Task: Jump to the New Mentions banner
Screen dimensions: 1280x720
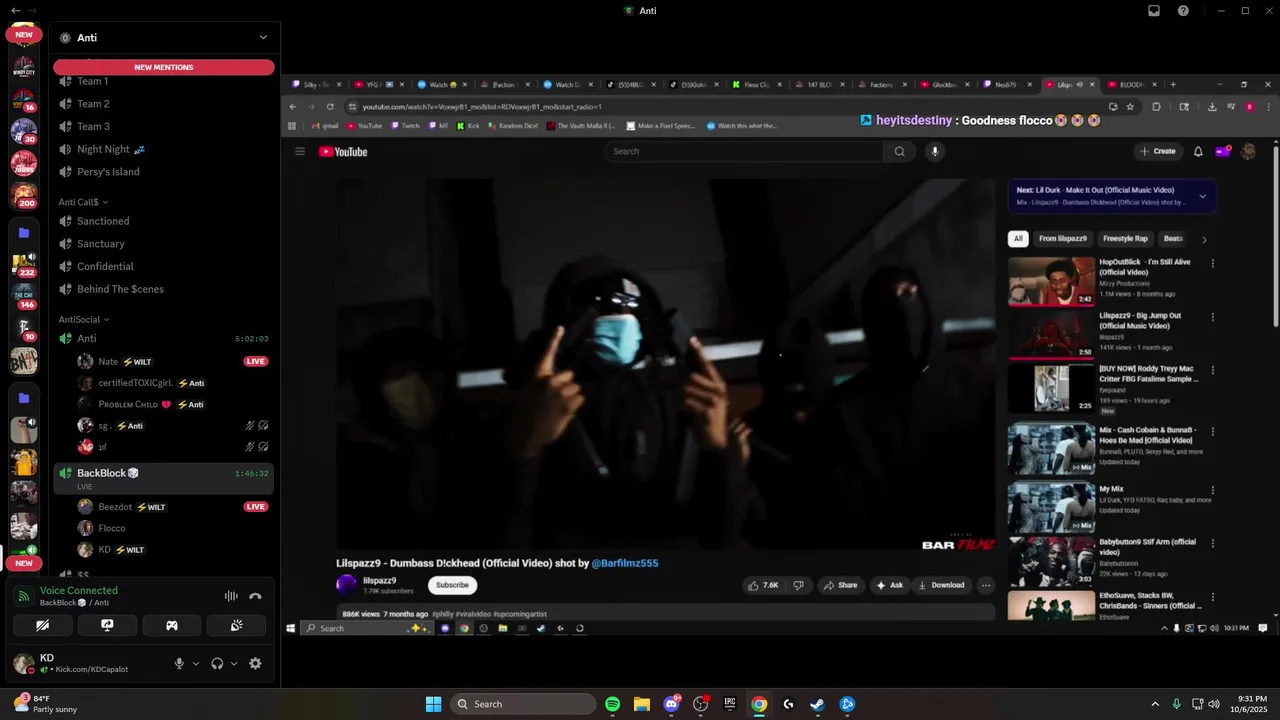Action: click(x=164, y=67)
